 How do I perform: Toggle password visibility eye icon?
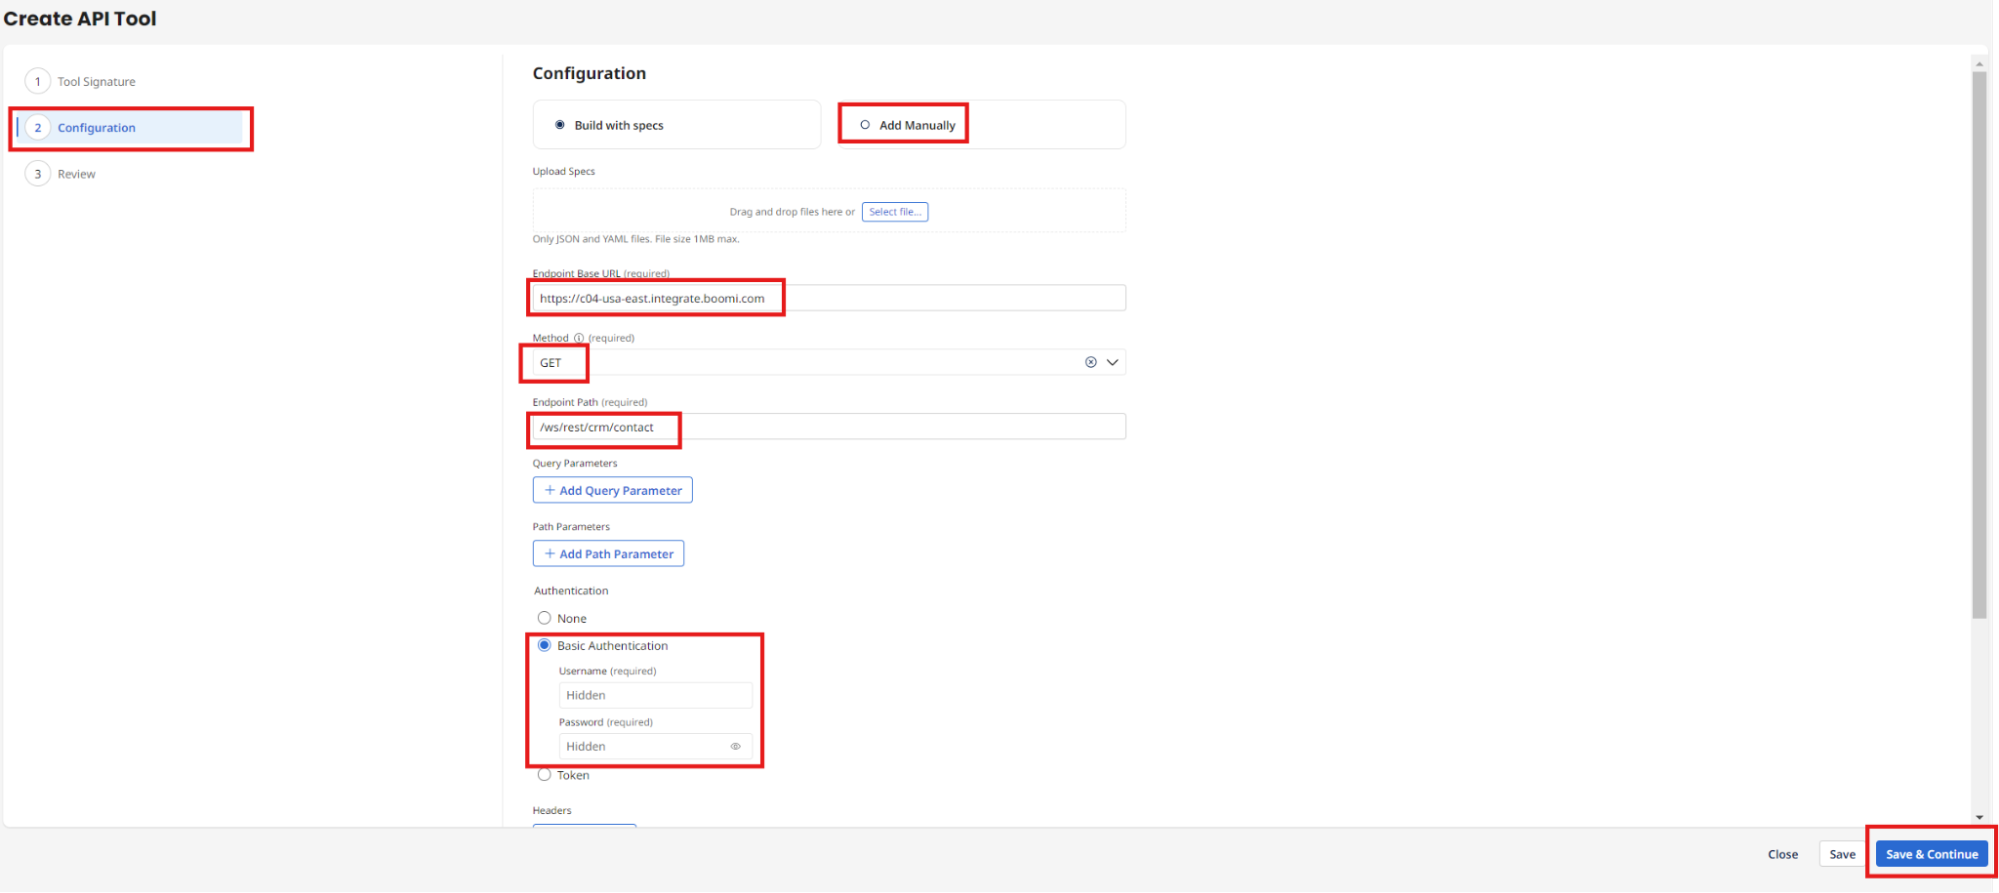pos(735,747)
